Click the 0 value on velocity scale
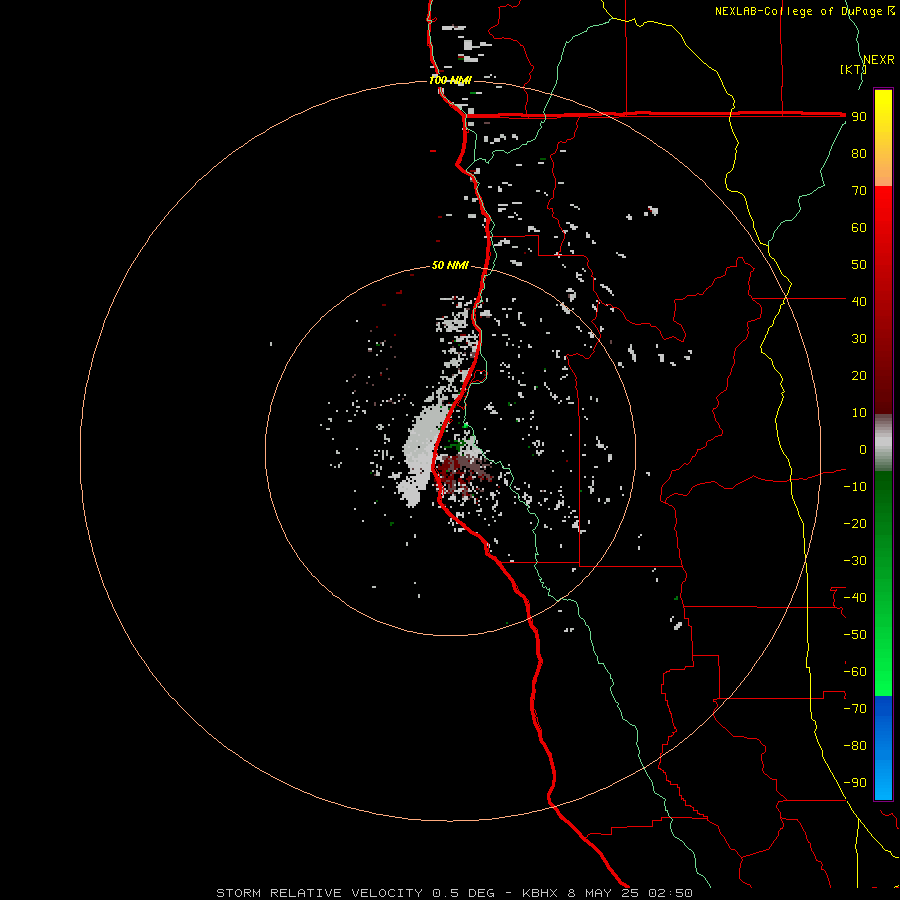 [x=863, y=449]
